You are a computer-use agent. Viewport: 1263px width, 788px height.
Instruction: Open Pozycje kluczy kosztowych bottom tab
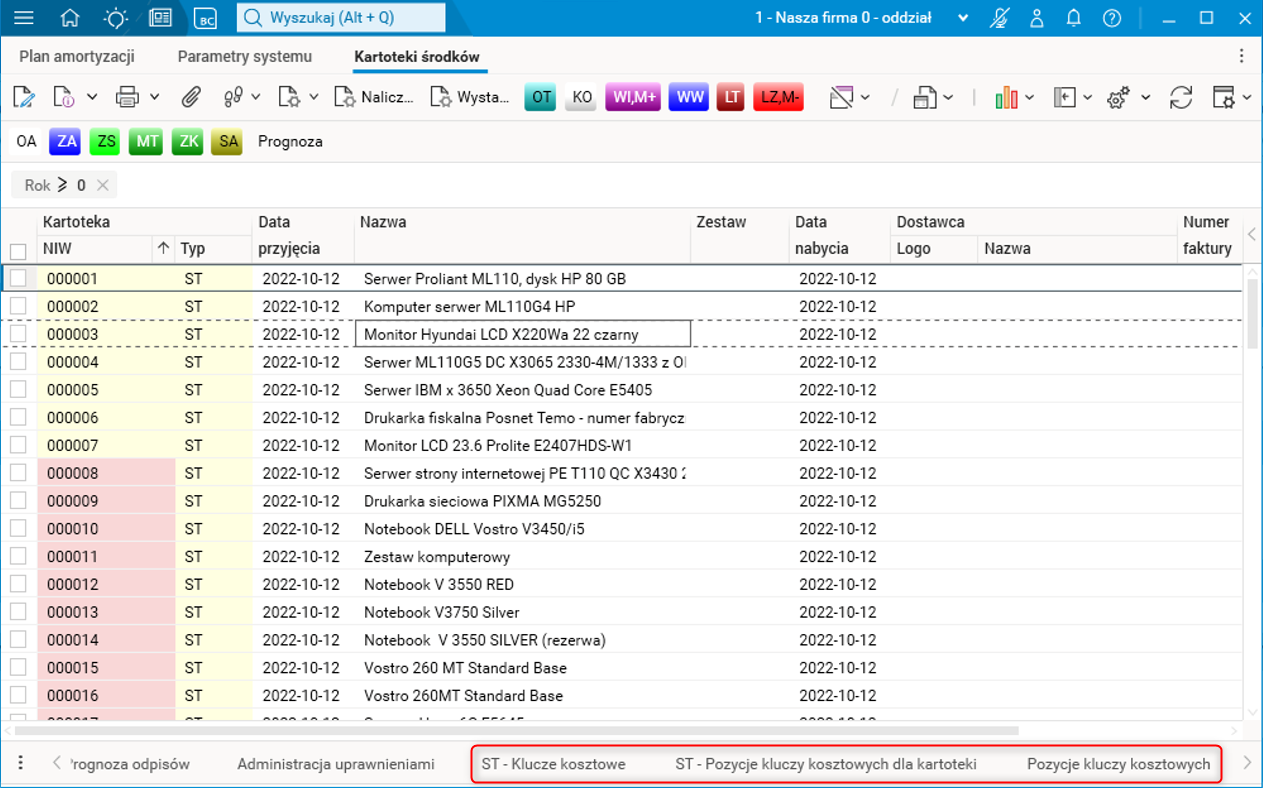point(1119,764)
